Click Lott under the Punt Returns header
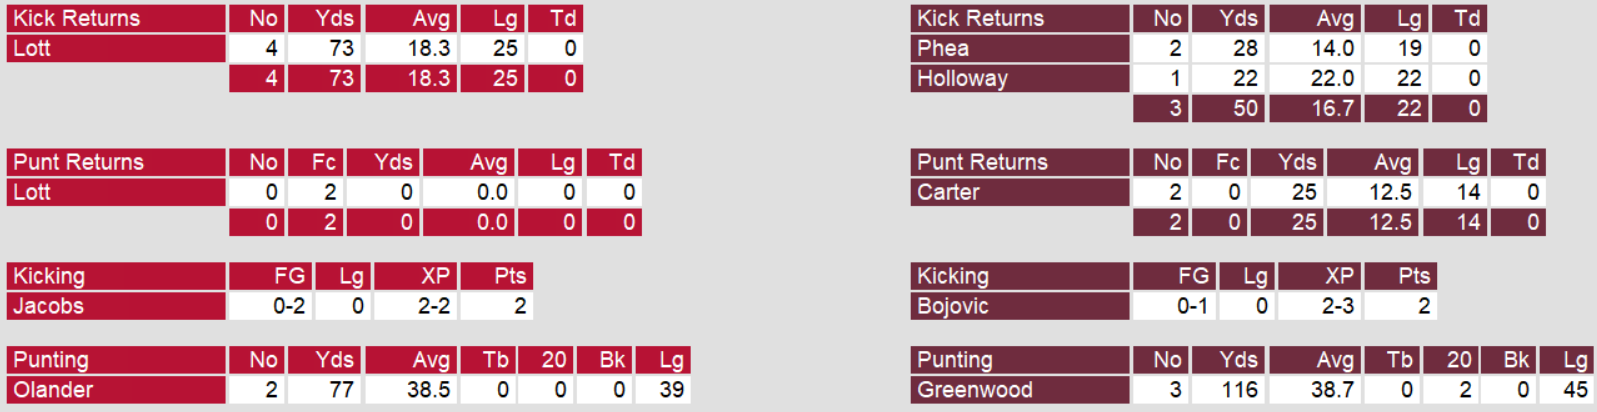1597x412 pixels. [32, 192]
